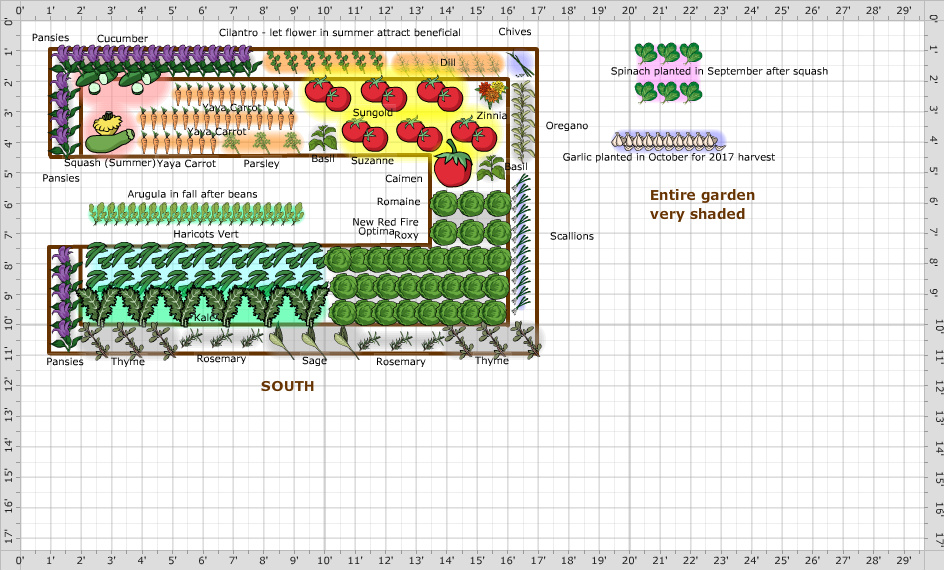Click the basil plant beside Suzanne label
Viewport: 944px width, 570px height.
323,139
